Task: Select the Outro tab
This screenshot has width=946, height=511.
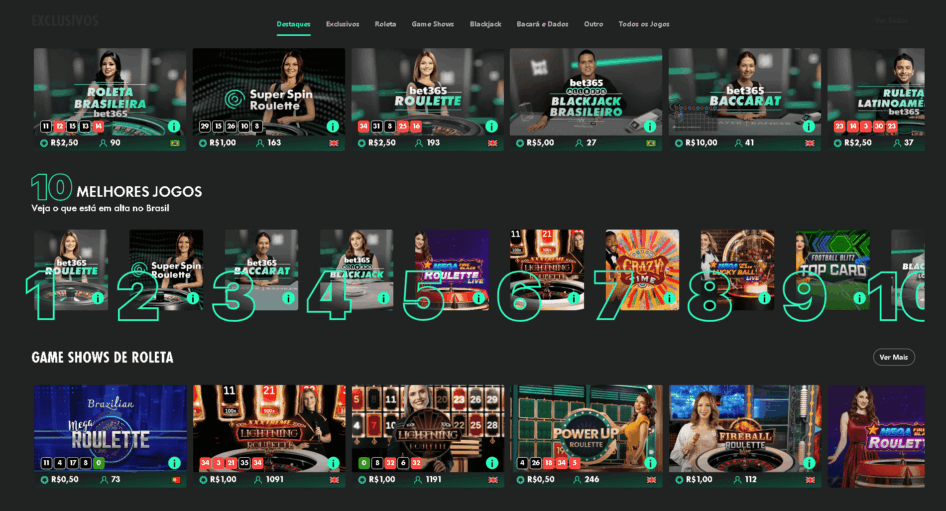Action: pos(593,24)
